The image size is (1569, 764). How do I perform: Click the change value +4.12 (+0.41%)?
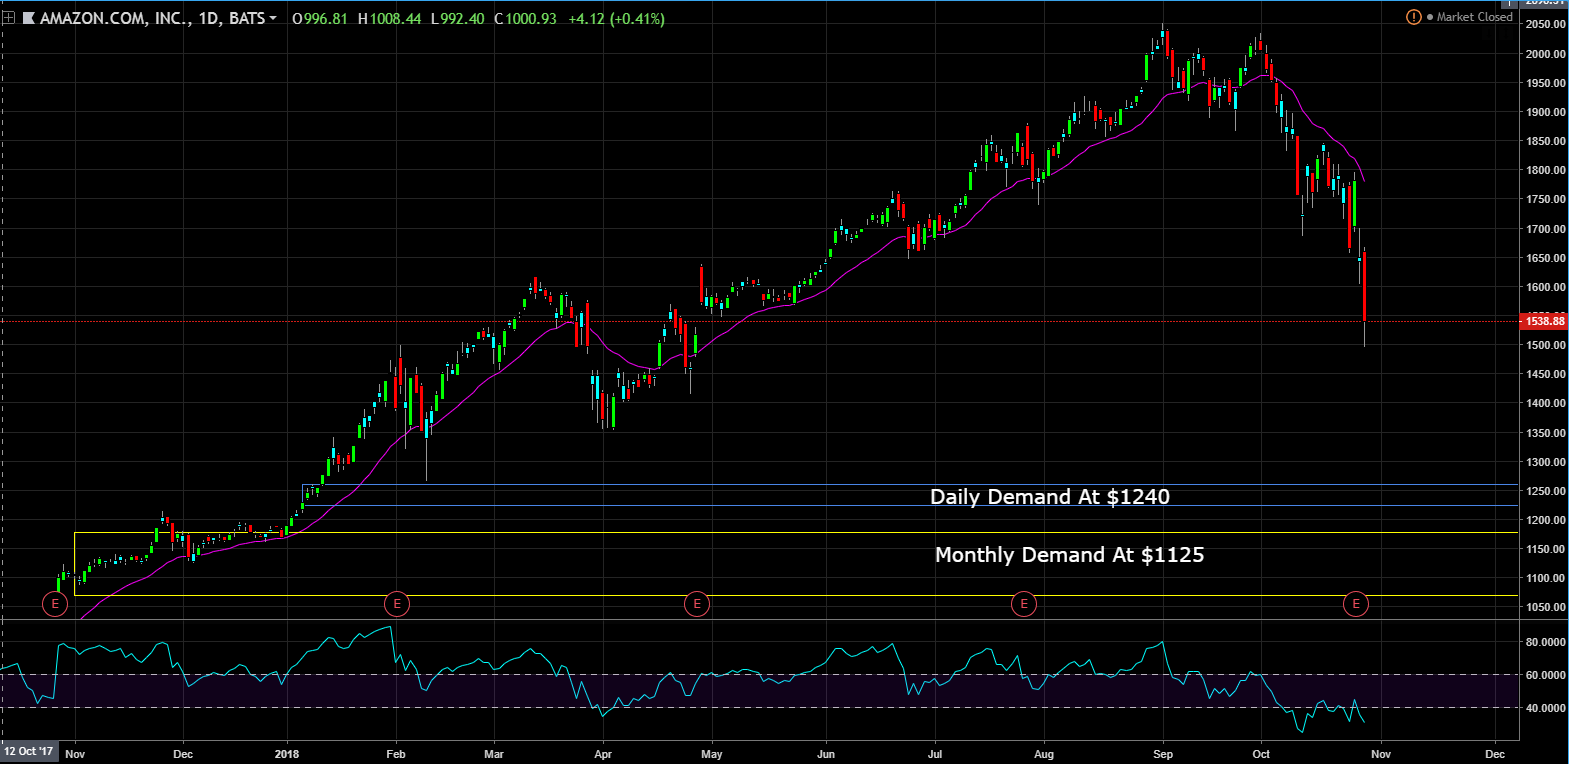pos(616,19)
